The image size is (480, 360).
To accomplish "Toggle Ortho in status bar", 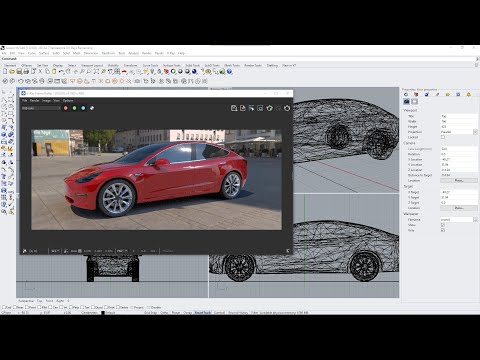I will click(164, 313).
